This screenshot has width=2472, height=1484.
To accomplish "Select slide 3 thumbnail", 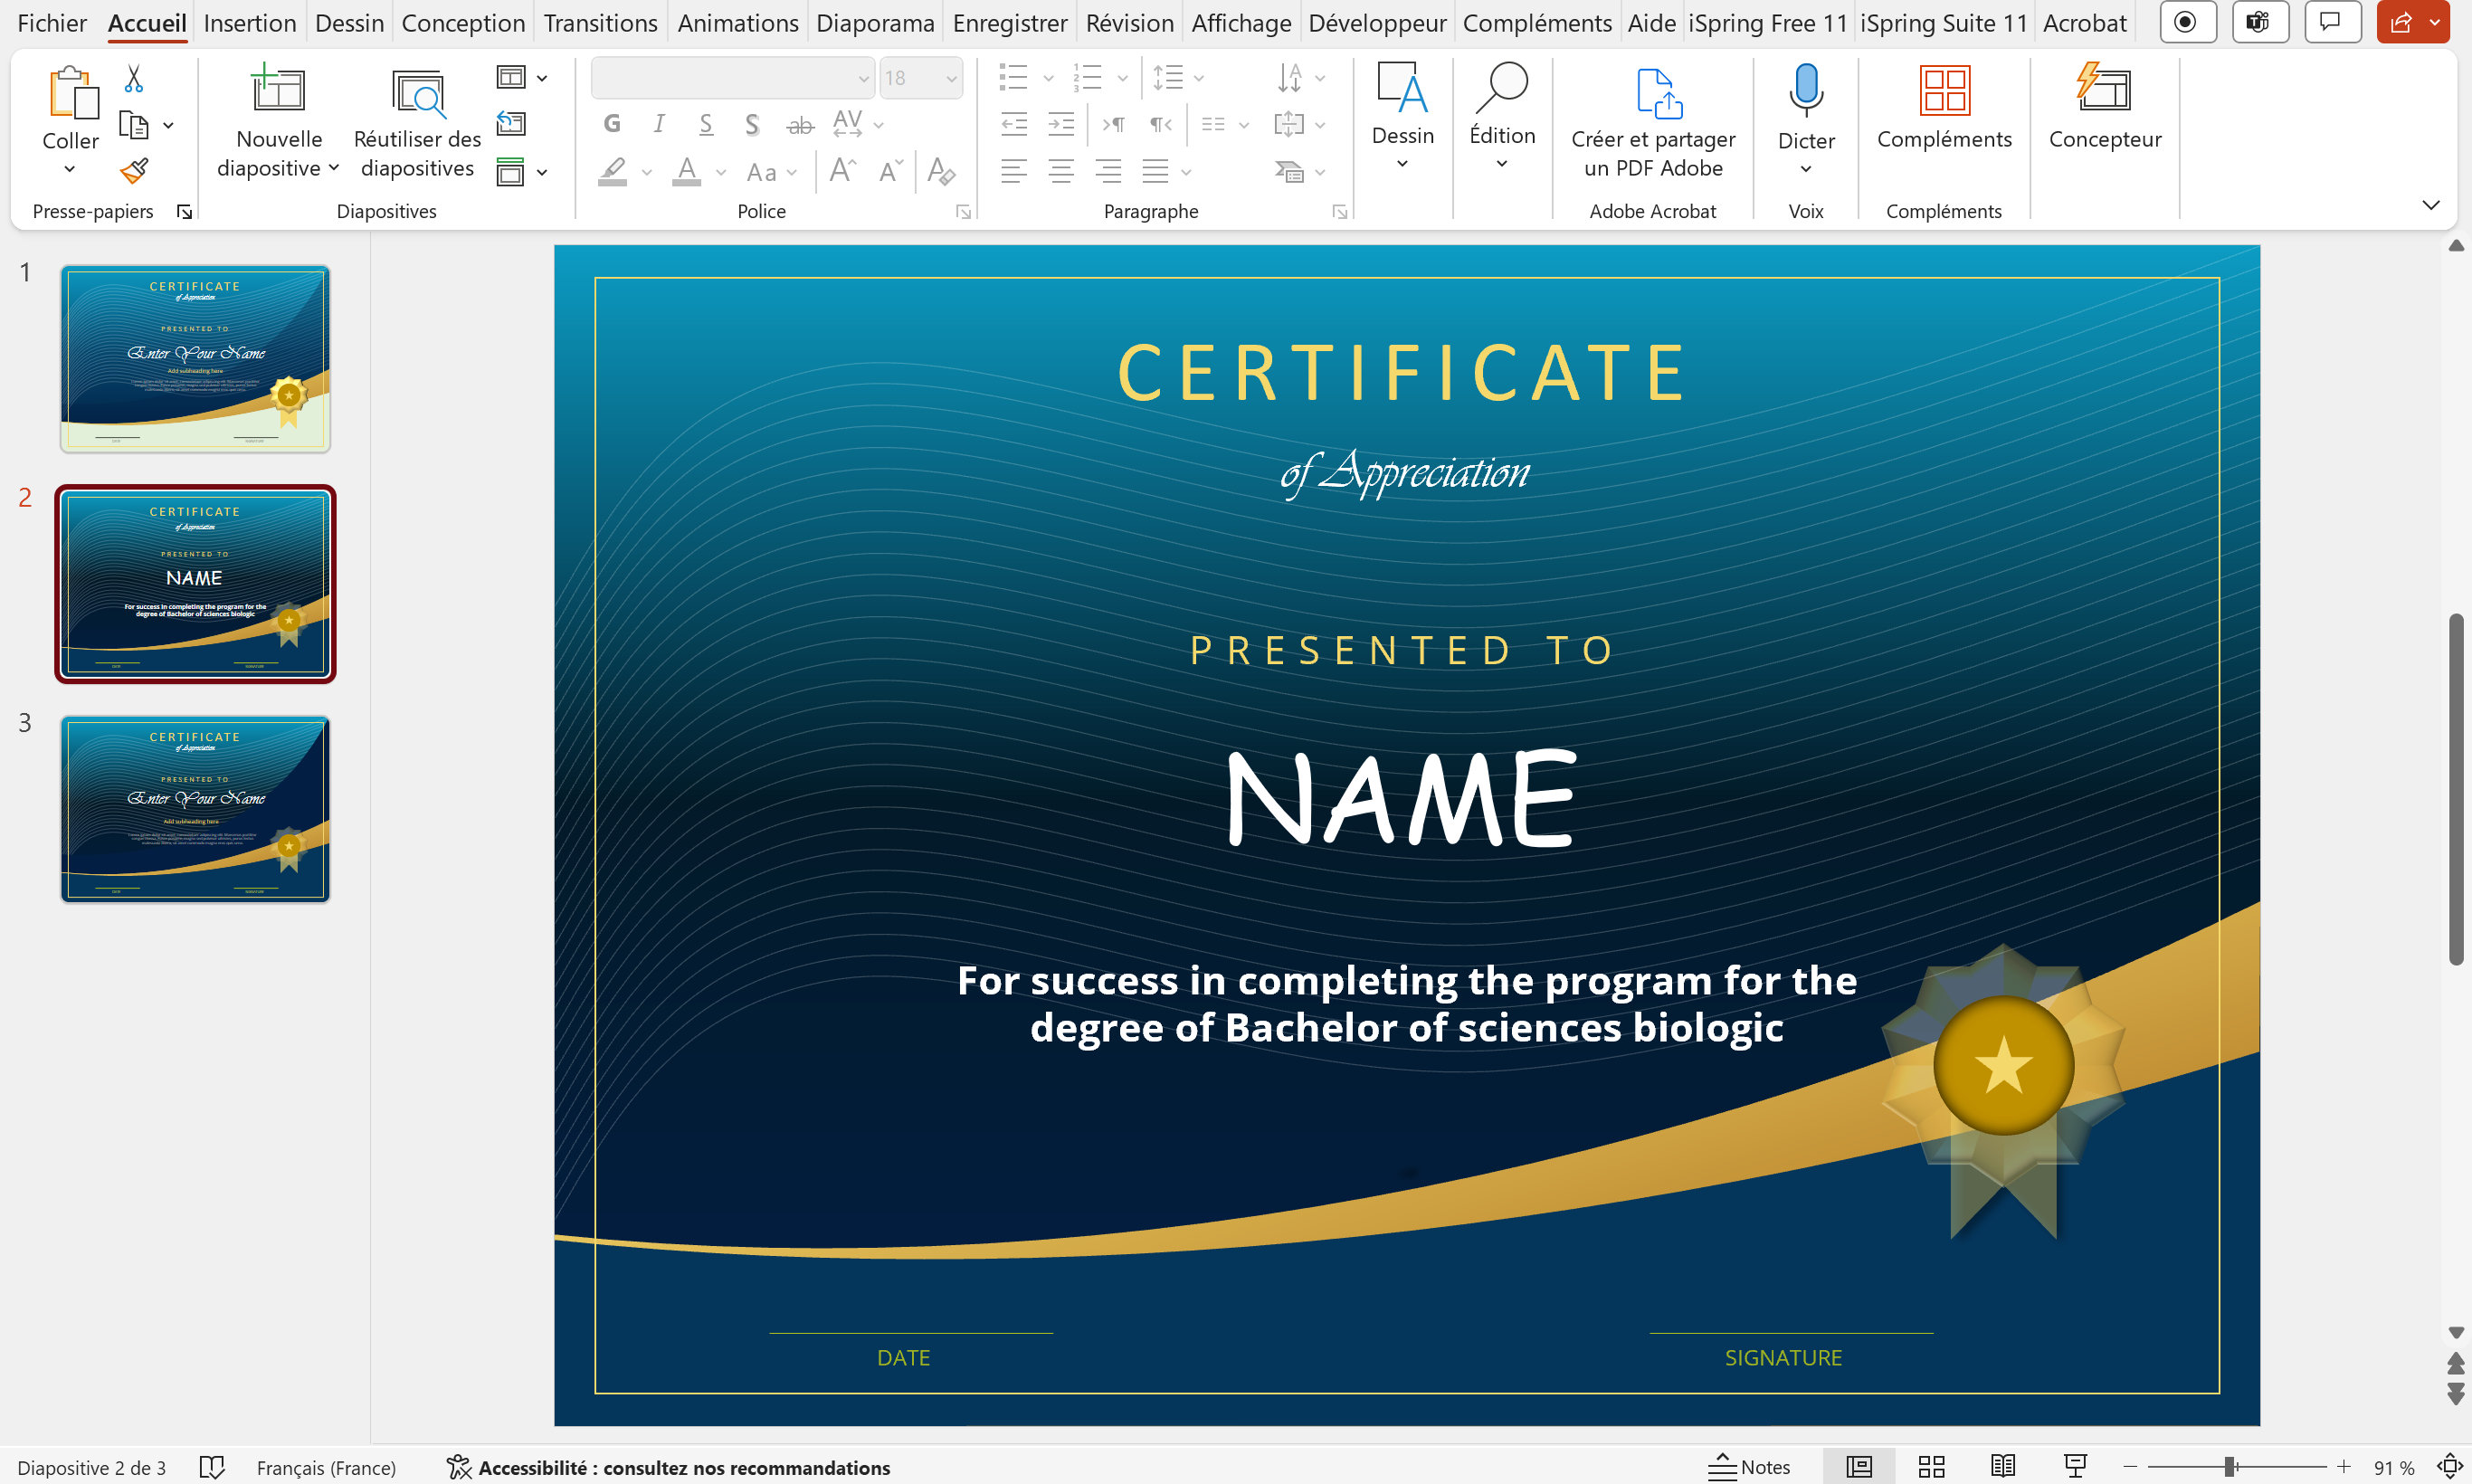I will tap(195, 809).
